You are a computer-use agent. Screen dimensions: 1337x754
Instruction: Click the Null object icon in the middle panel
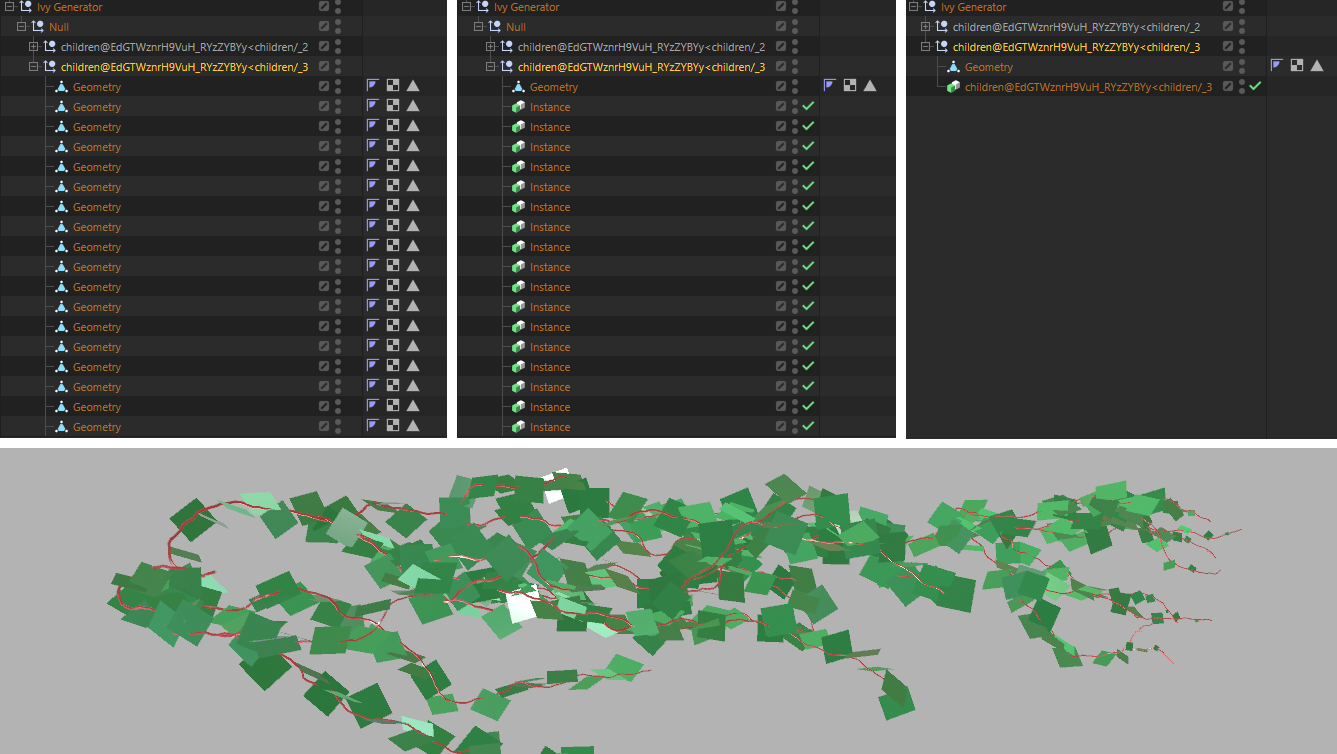495,27
